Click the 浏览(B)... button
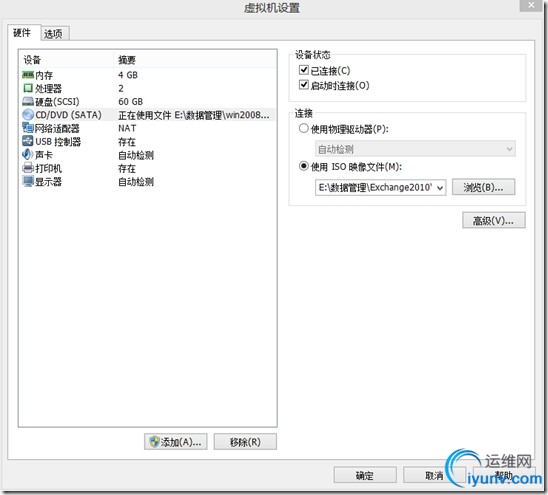Screen dimensions: 548x495 click(483, 187)
